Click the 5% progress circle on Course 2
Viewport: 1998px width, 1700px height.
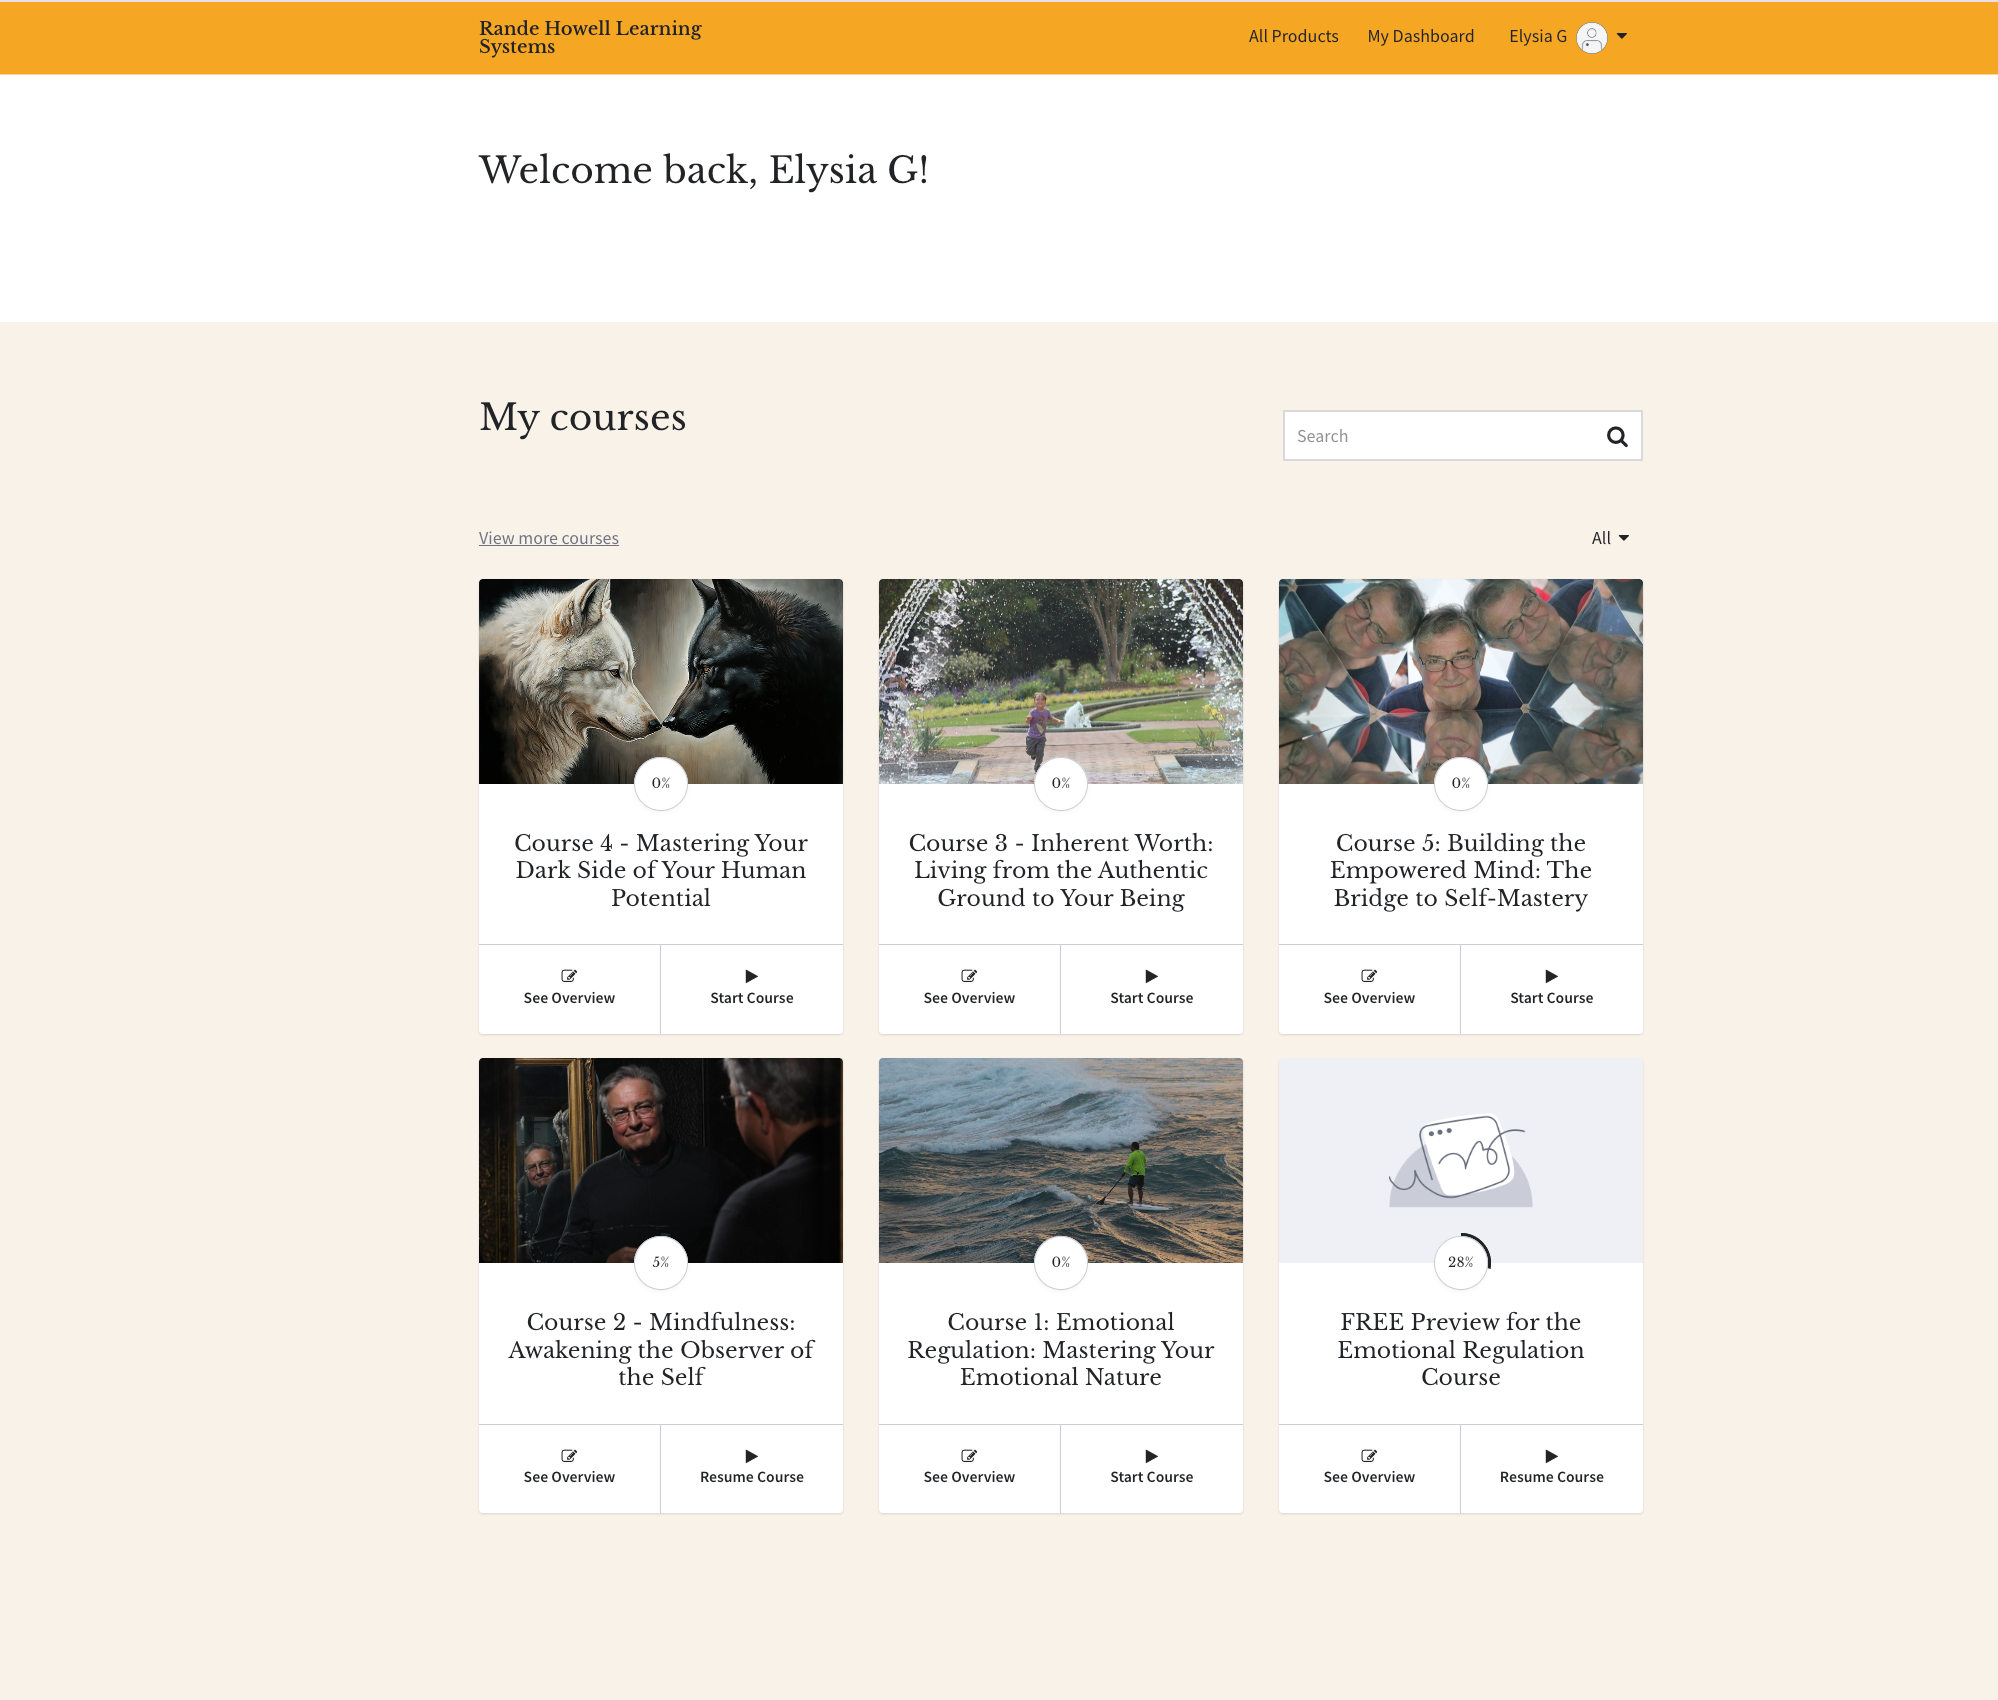(x=660, y=1262)
